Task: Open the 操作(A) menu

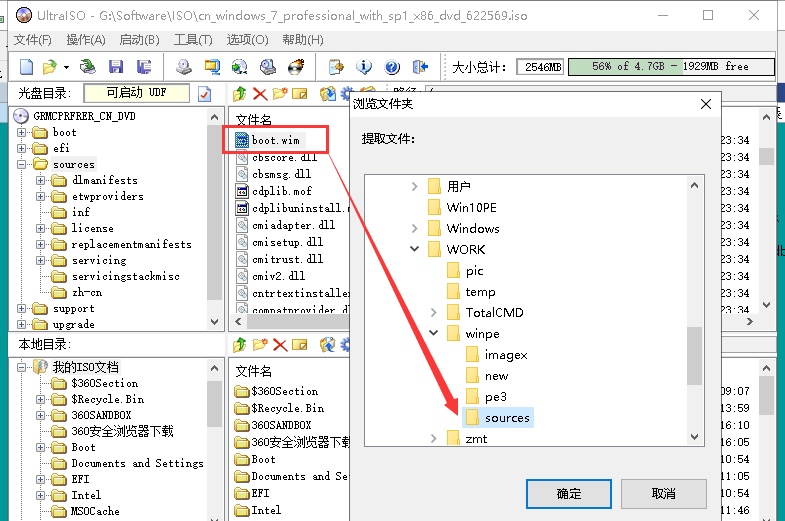Action: point(86,40)
